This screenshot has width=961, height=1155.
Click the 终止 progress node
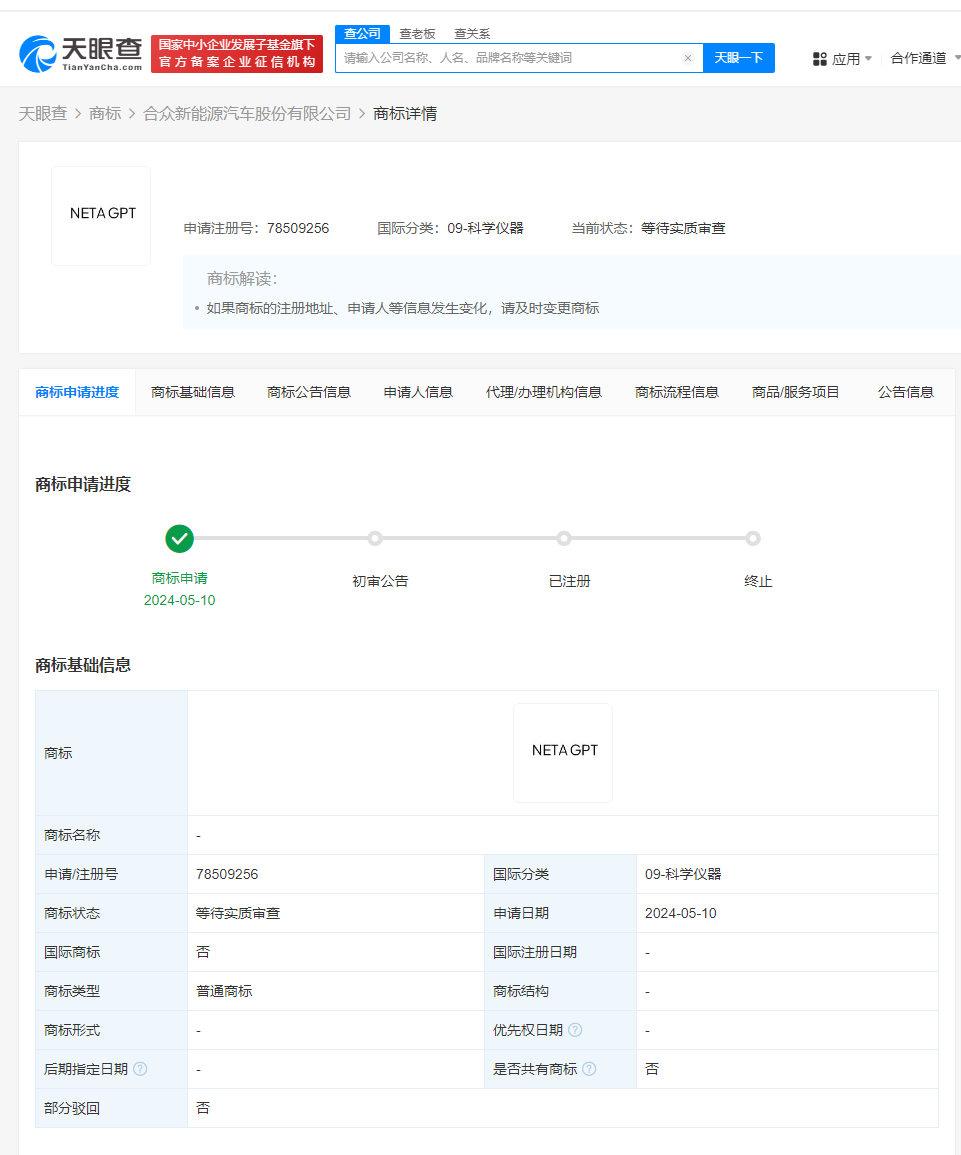pyautogui.click(x=752, y=538)
